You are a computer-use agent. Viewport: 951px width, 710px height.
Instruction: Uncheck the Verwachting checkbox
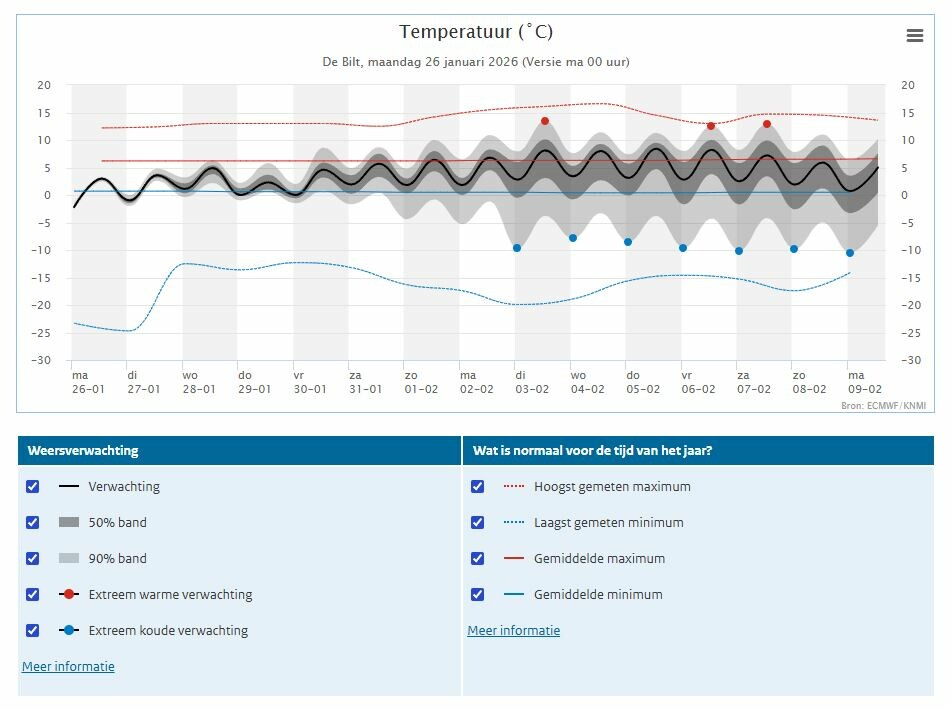[33, 486]
